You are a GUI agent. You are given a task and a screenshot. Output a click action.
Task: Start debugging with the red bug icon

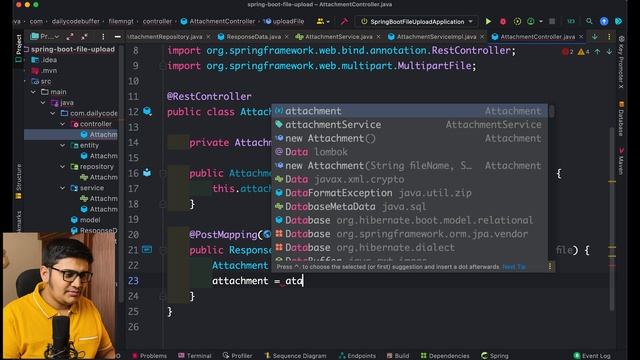[503, 21]
